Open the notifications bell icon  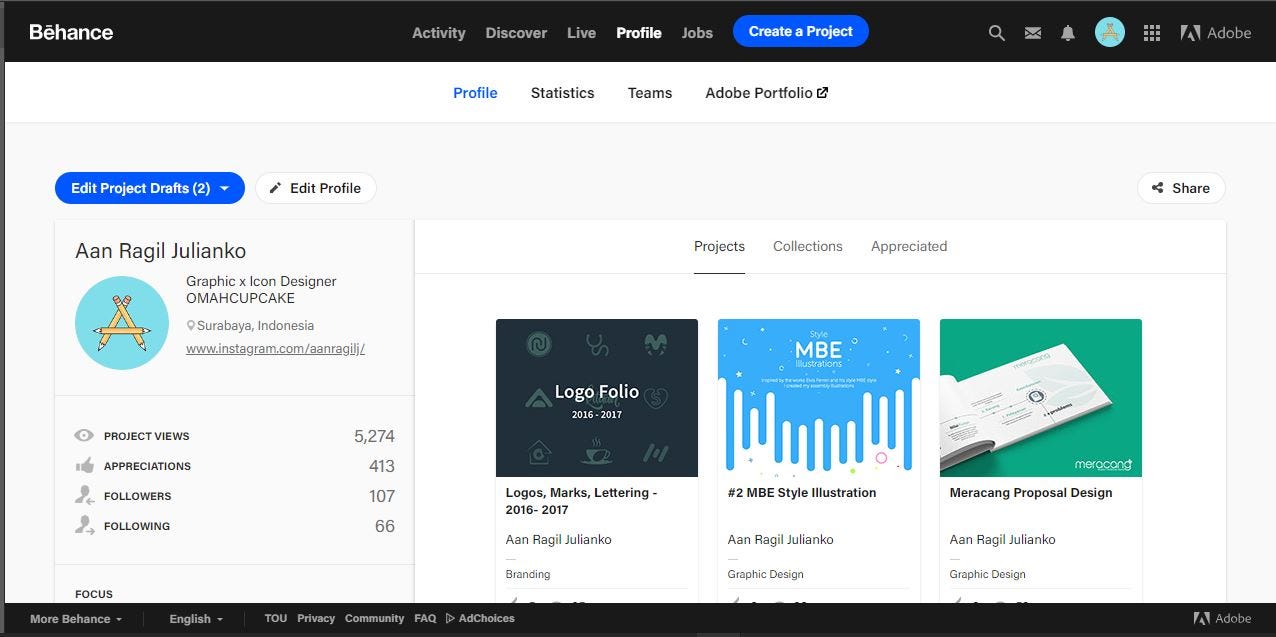click(1068, 33)
